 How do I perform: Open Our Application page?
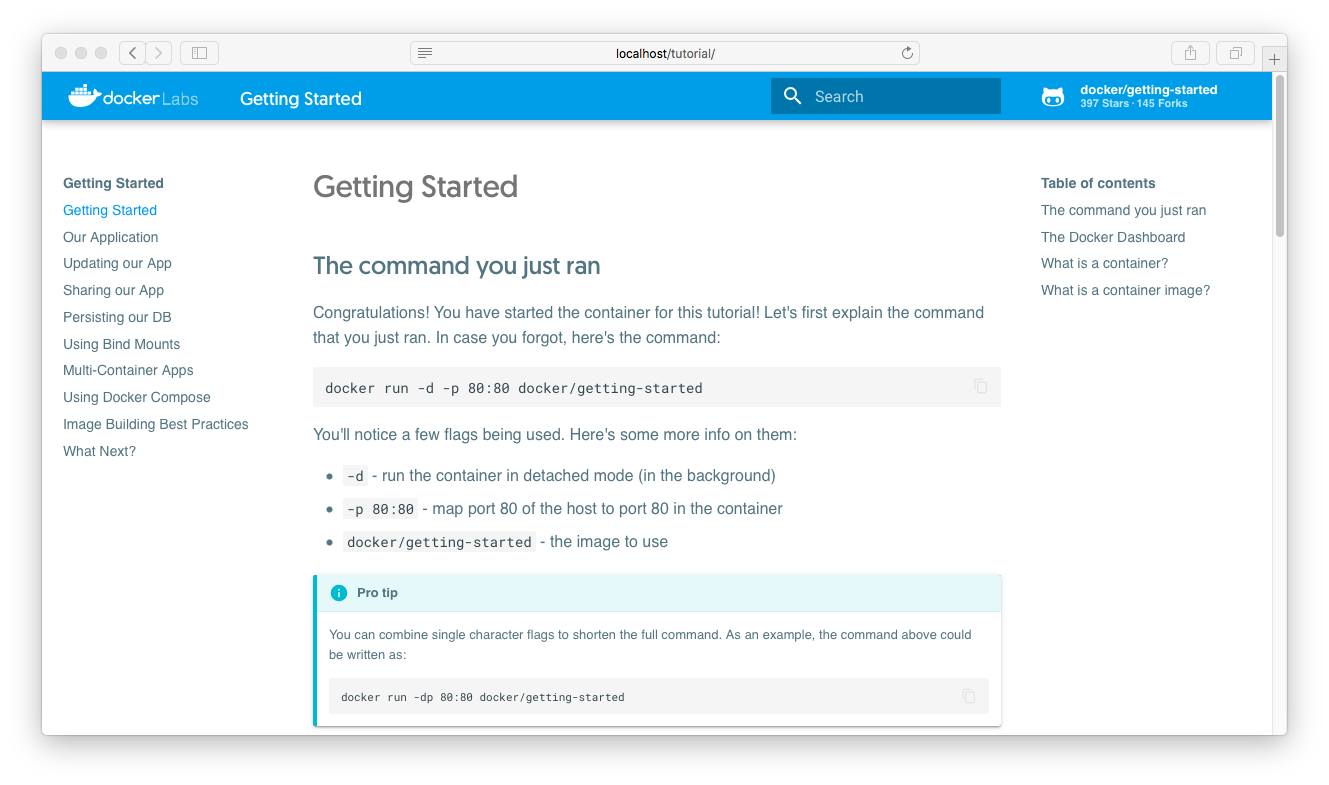(x=111, y=237)
